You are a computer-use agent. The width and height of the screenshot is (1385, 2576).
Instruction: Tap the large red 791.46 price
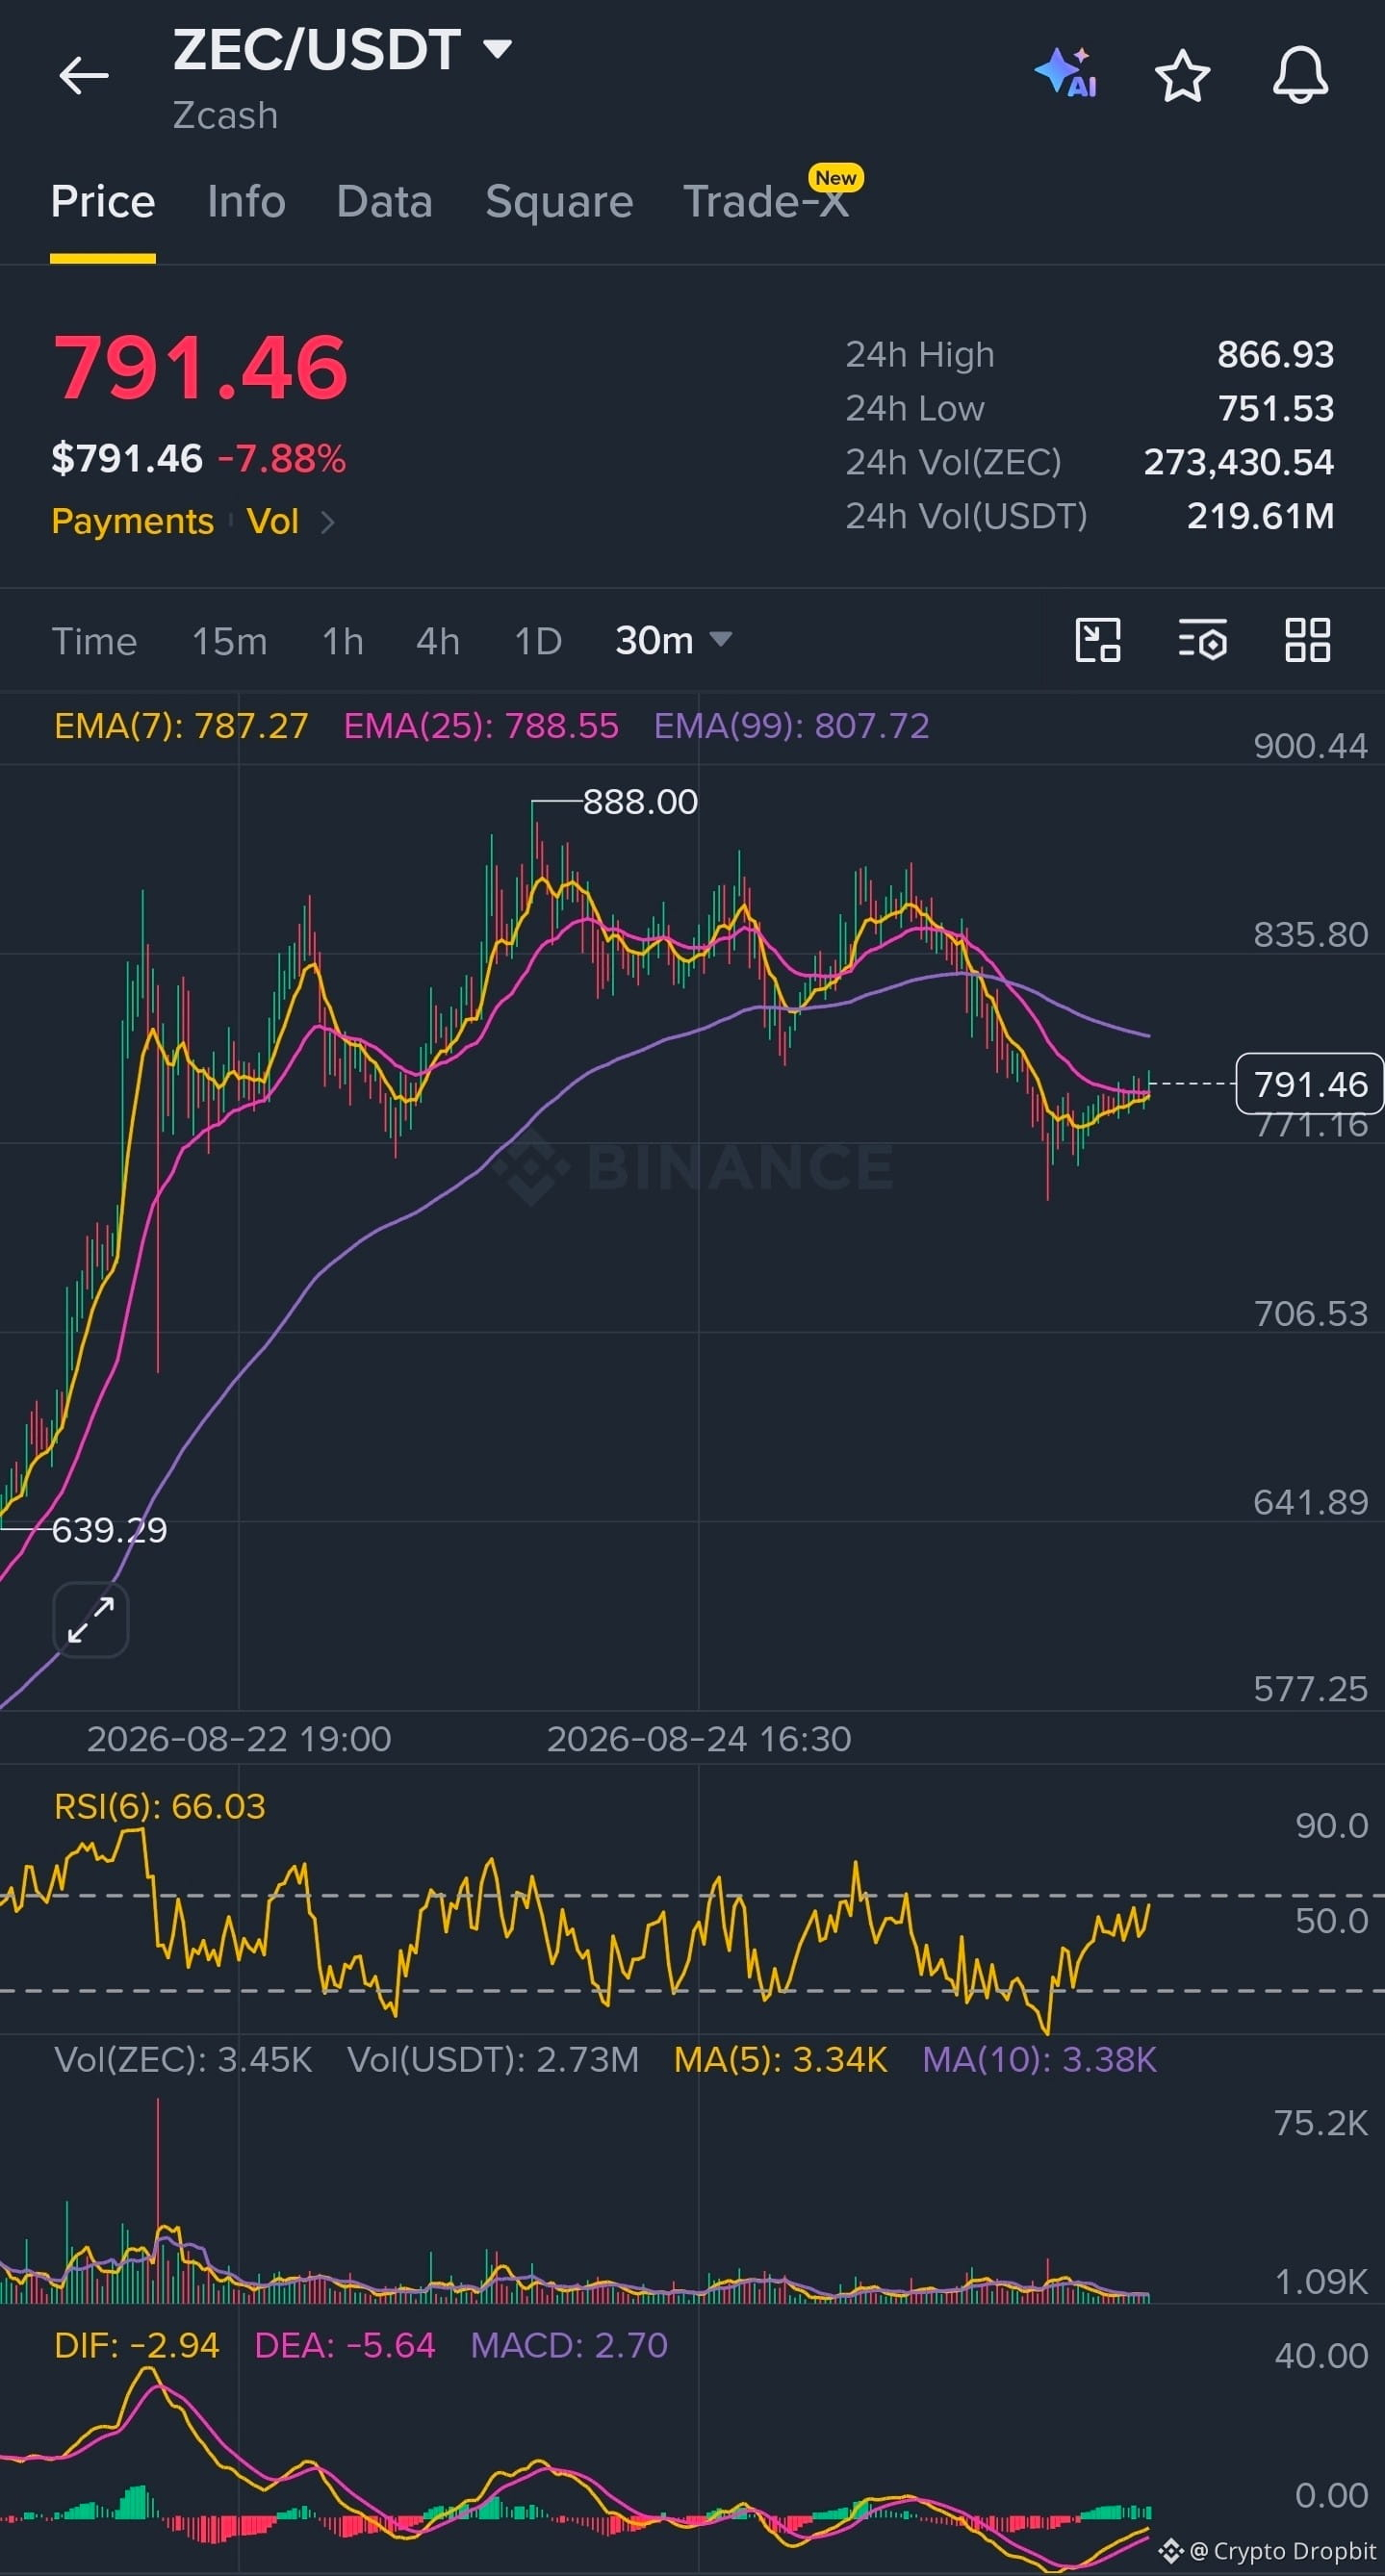pyautogui.click(x=200, y=367)
